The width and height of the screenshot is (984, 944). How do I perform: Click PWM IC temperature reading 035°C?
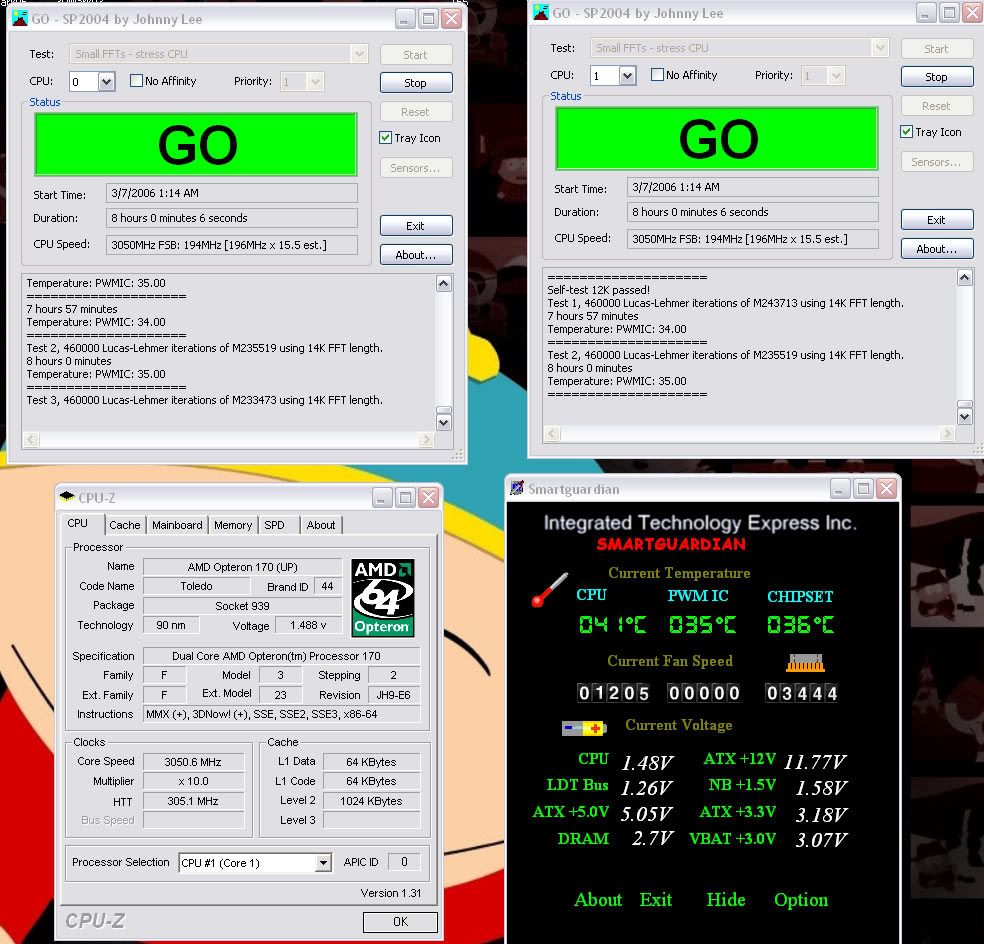point(702,625)
